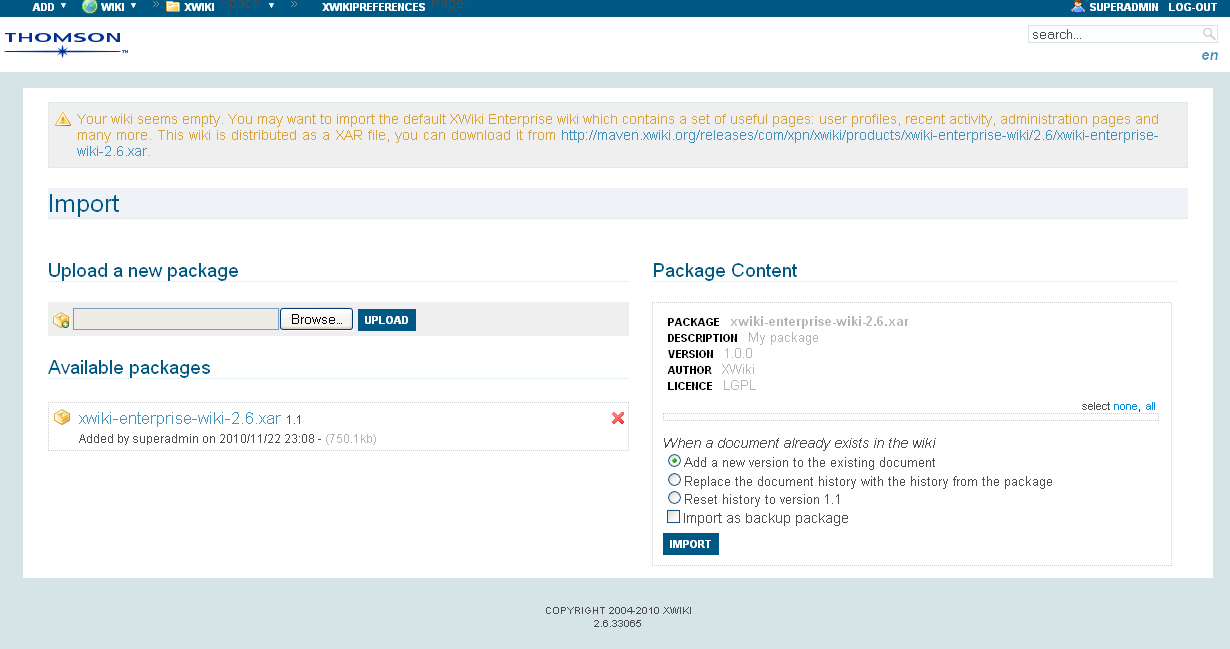The image size is (1230, 649).
Task: Click the superadmin user avatar icon
Action: [1077, 7]
